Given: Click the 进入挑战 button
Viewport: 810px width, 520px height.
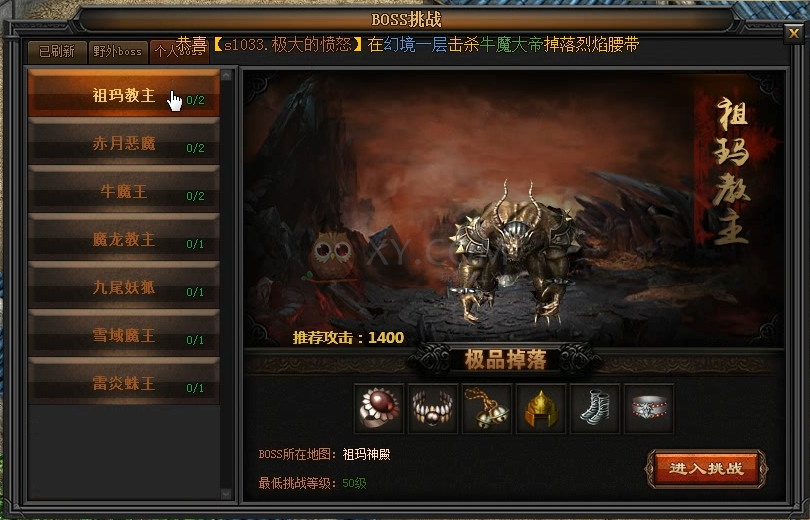Looking at the screenshot, I should click(x=706, y=468).
